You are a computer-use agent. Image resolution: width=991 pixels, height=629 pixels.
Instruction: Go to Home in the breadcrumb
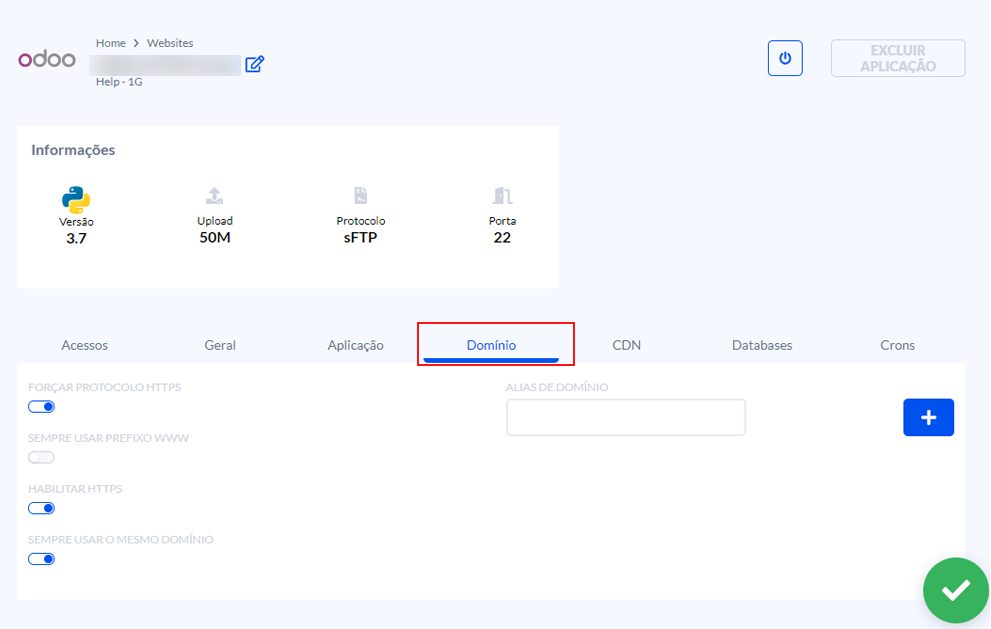111,43
